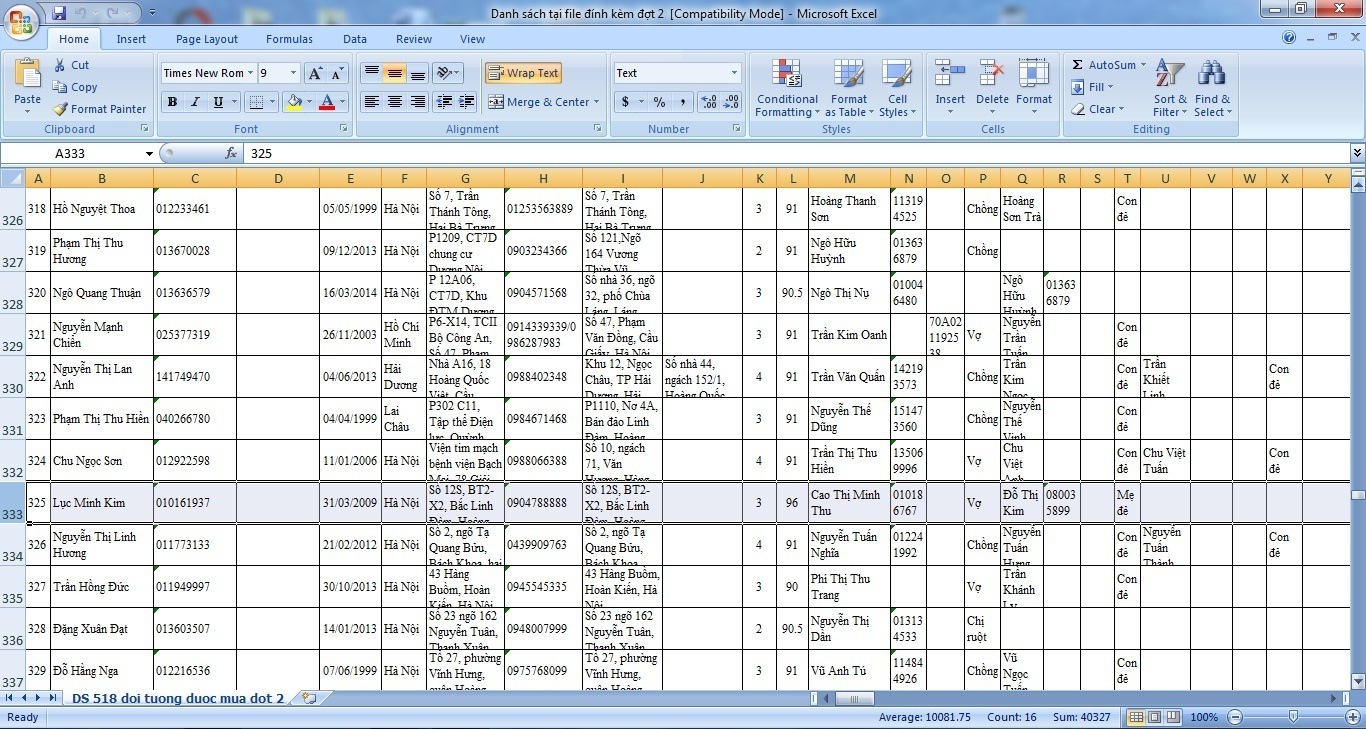Click the Merge & Center button

[x=539, y=102]
